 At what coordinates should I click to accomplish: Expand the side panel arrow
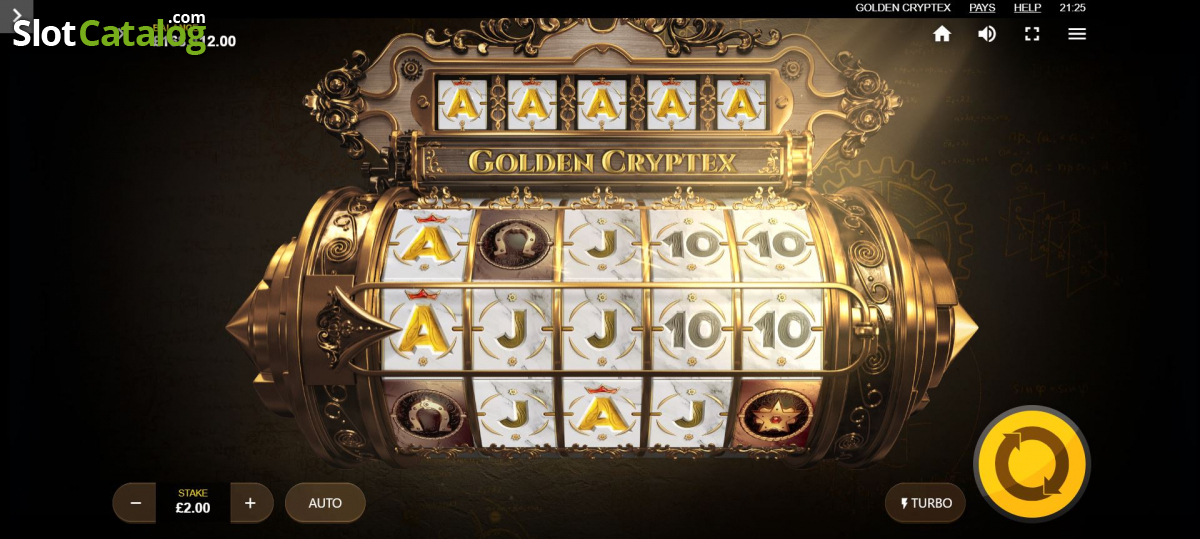(x=16, y=15)
